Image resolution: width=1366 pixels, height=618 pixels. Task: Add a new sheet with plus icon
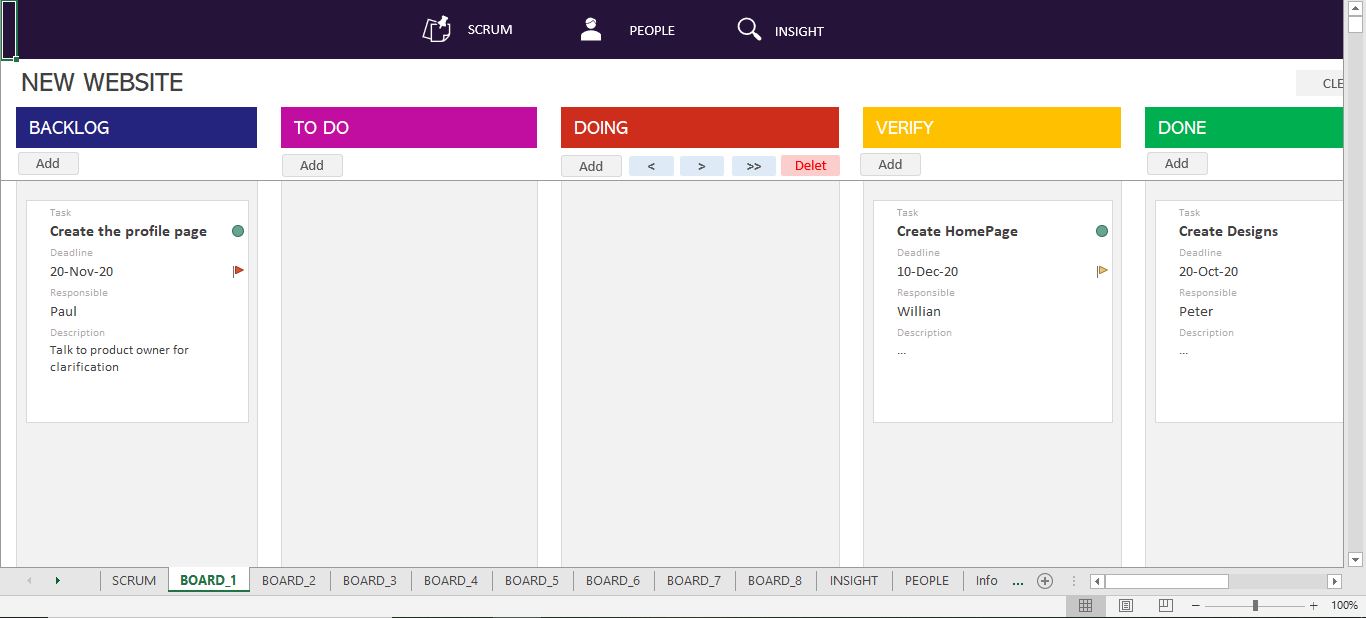(1045, 581)
